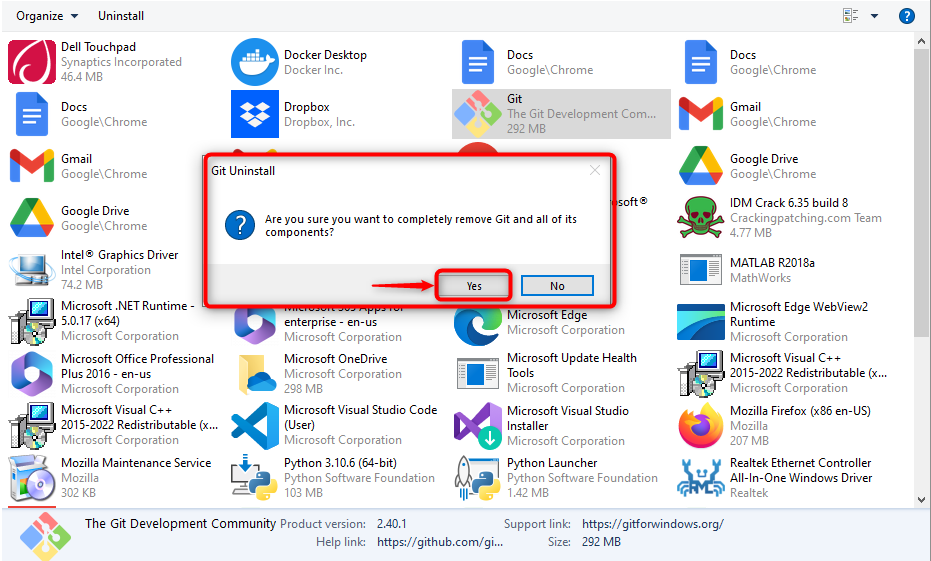Click the Docker Desktop whale icon
Image resolution: width=931 pixels, height=561 pixels.
point(255,62)
